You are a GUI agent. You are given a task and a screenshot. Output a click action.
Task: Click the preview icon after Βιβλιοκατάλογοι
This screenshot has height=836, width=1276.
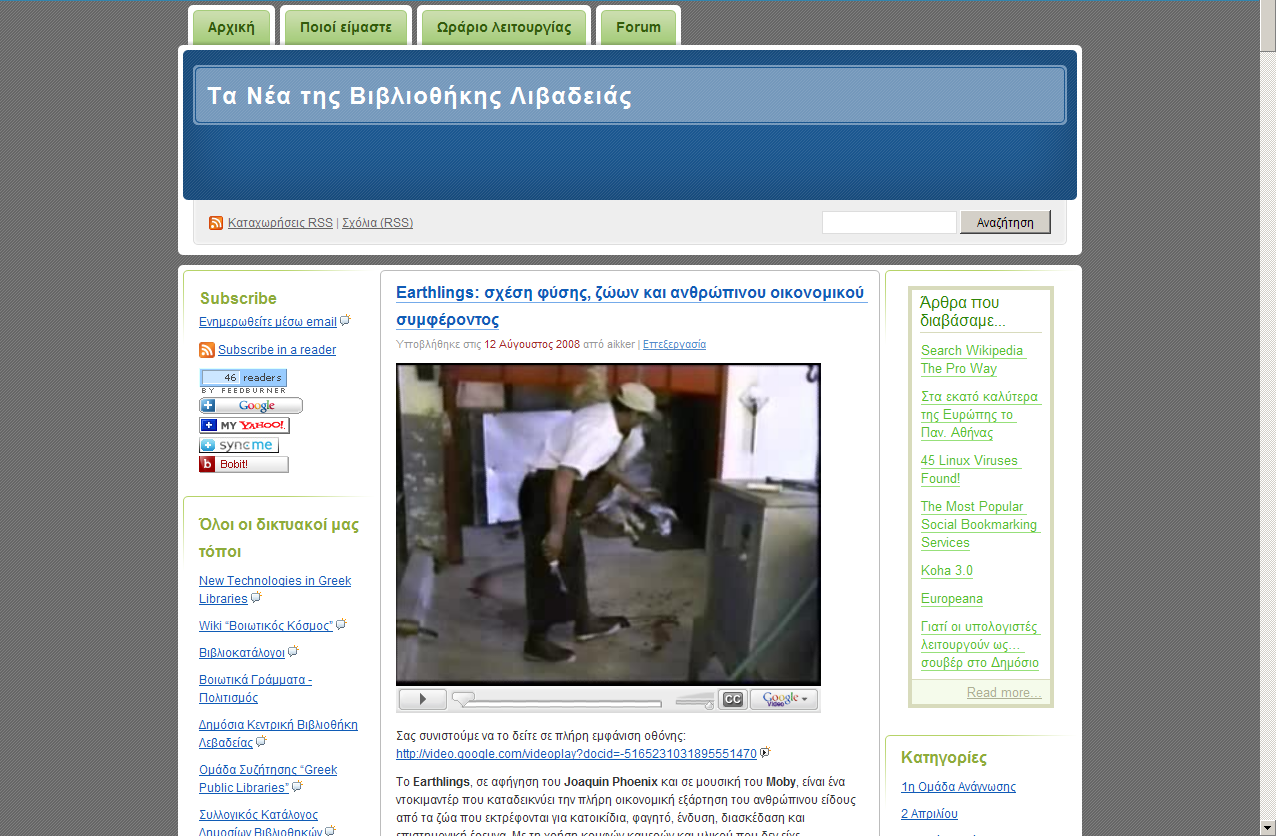(293, 652)
